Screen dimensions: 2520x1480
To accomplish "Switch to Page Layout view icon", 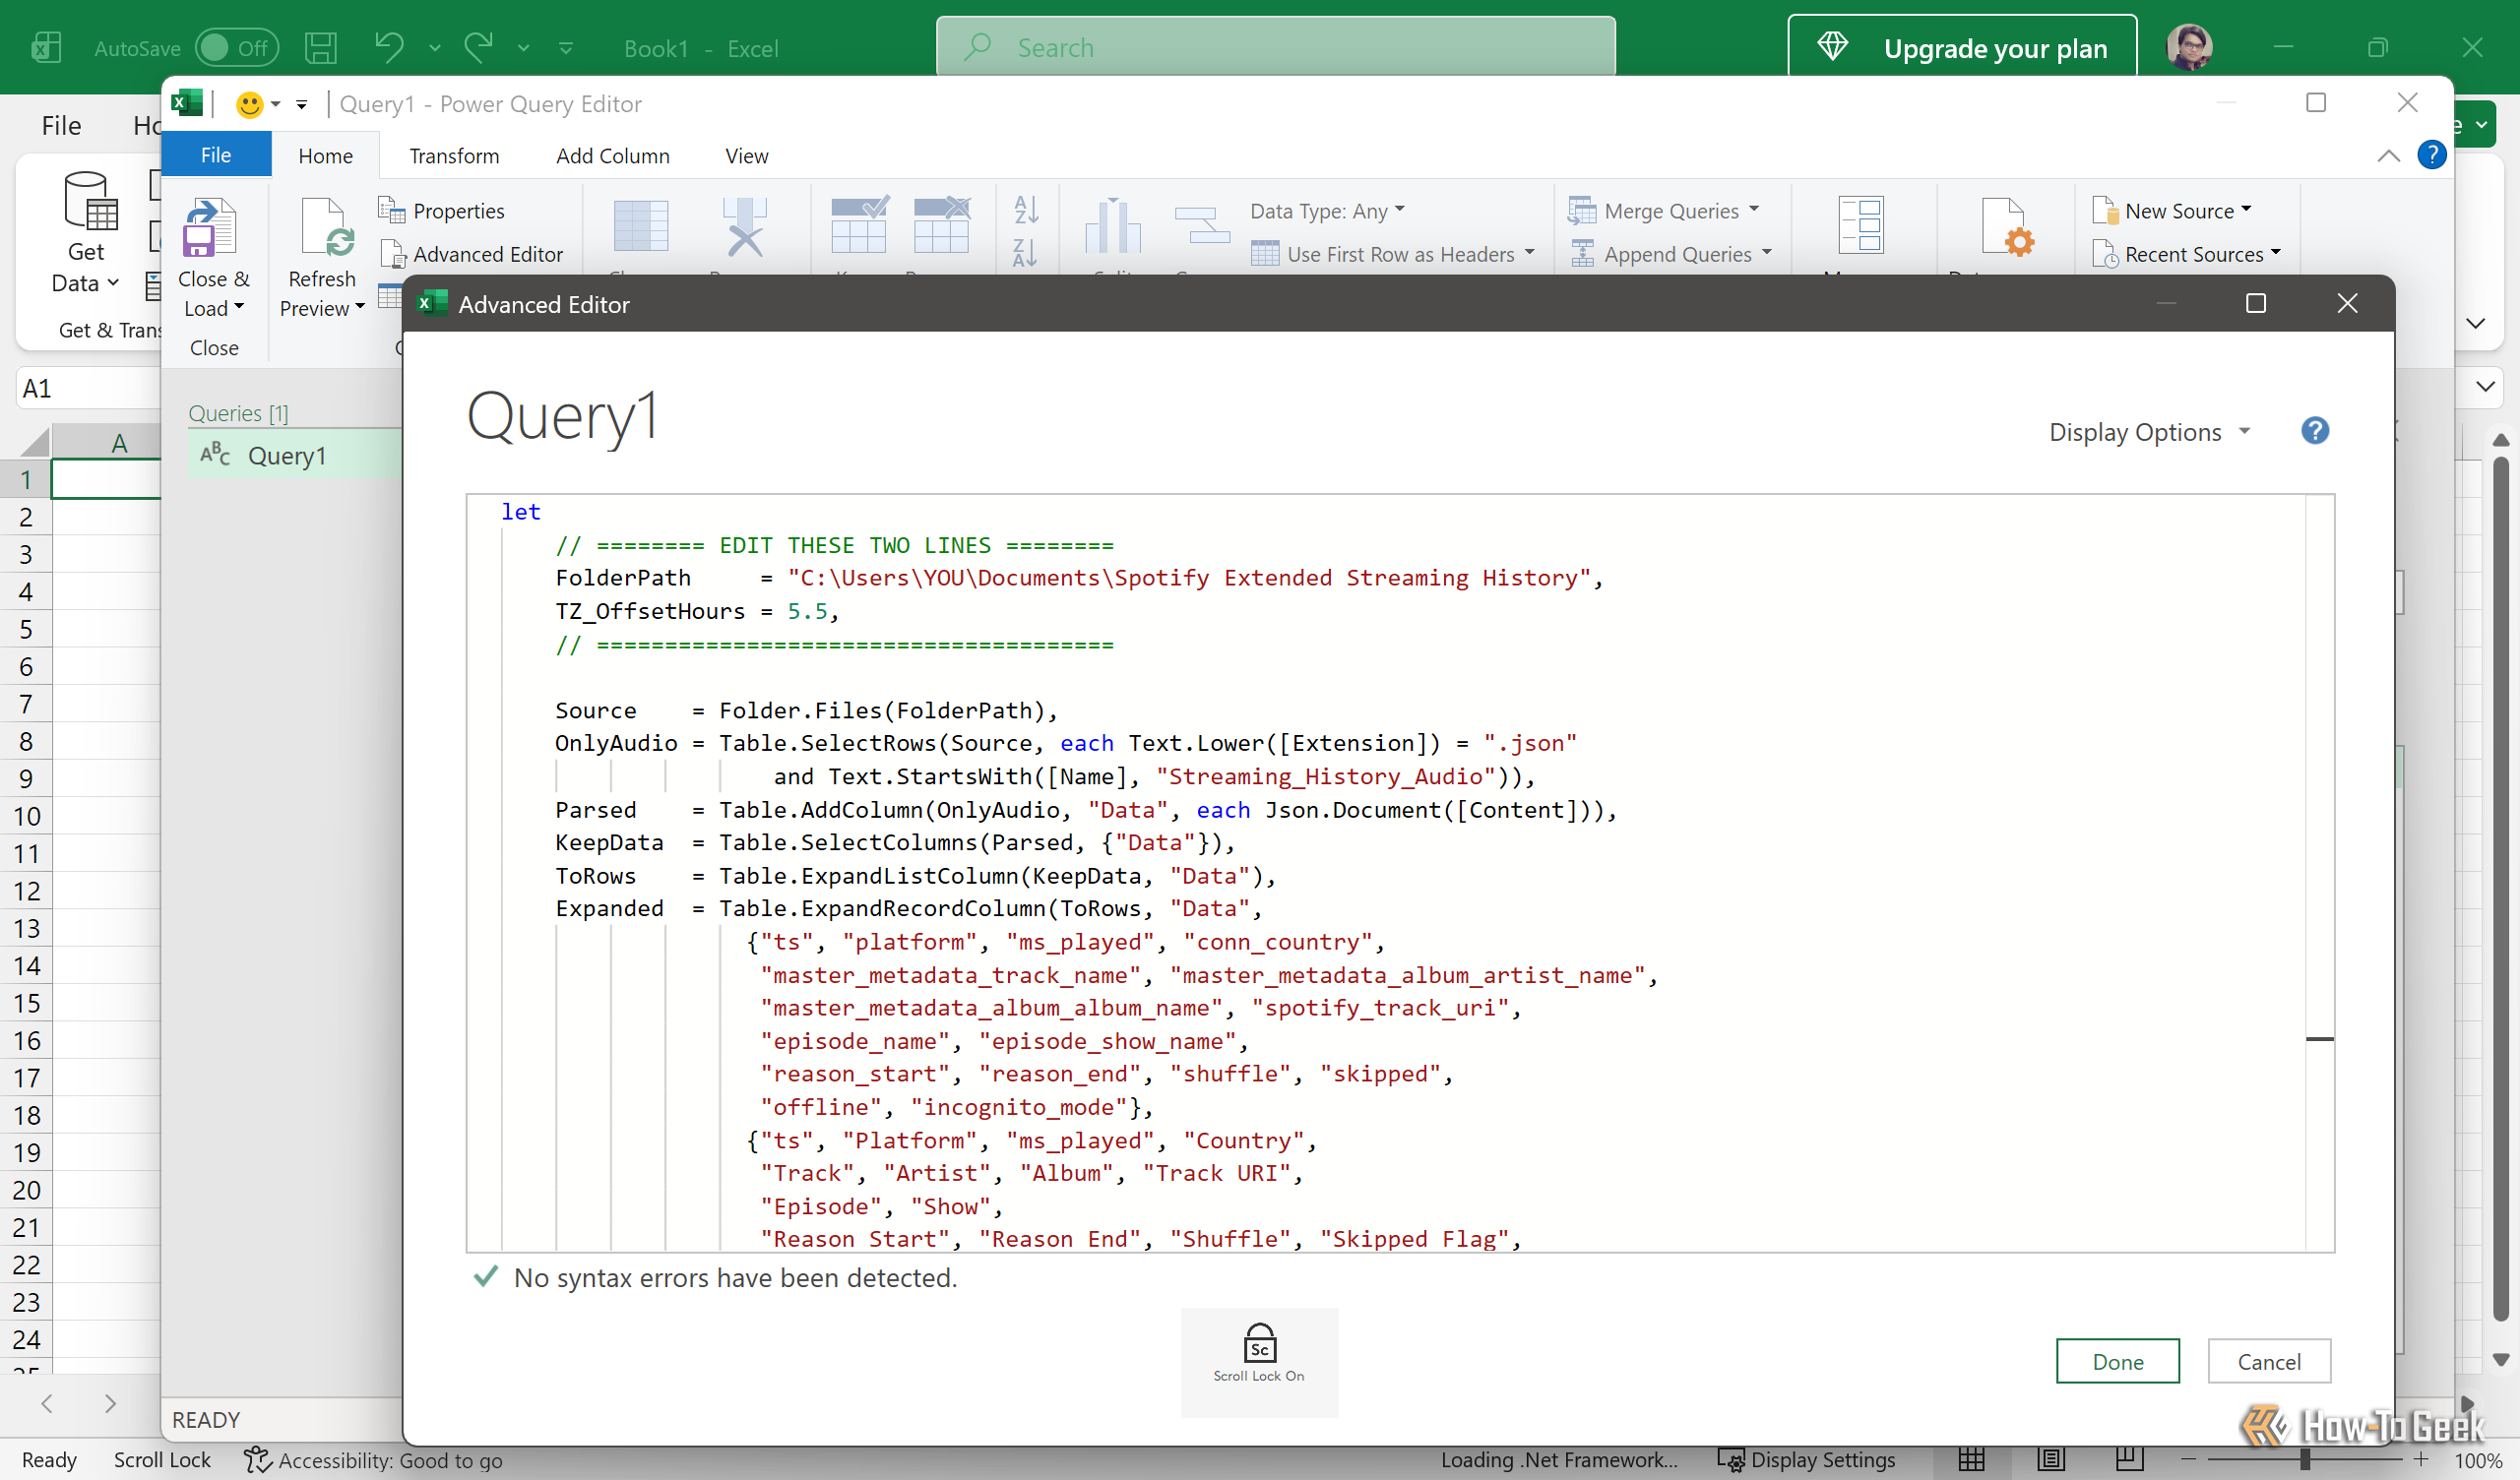I will pos(2050,1459).
